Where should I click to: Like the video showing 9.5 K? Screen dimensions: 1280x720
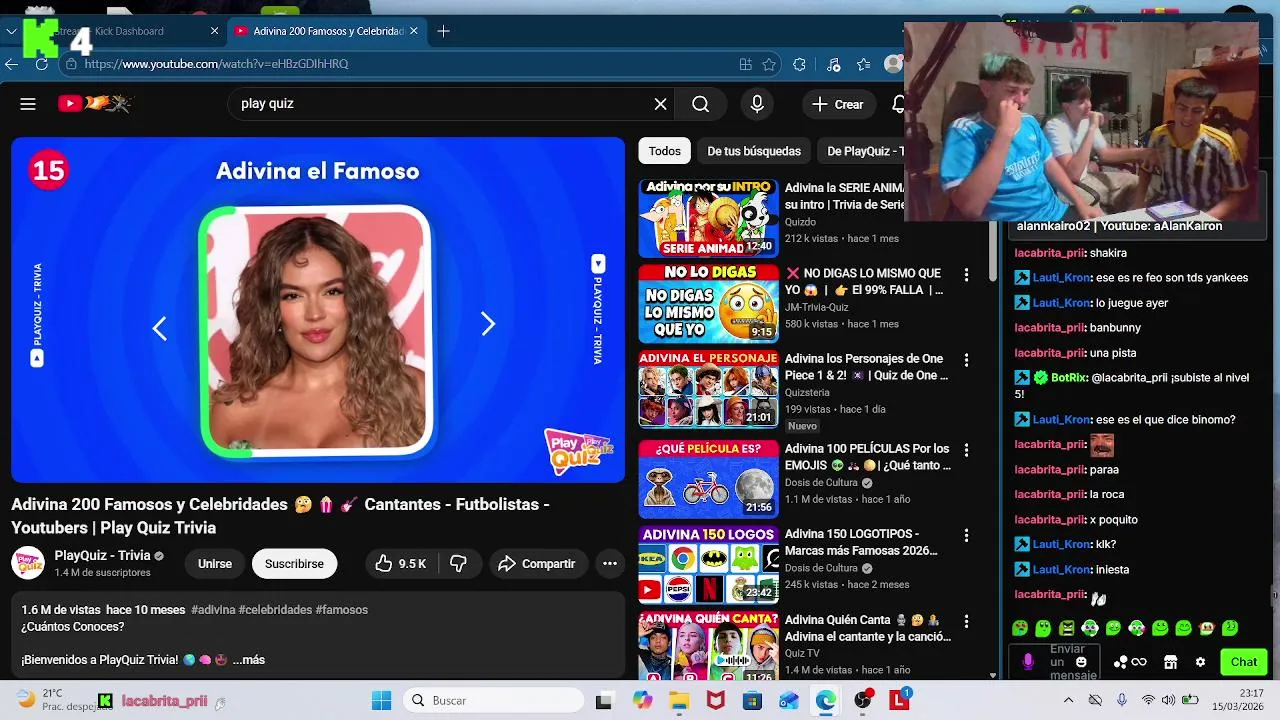pyautogui.click(x=400, y=564)
